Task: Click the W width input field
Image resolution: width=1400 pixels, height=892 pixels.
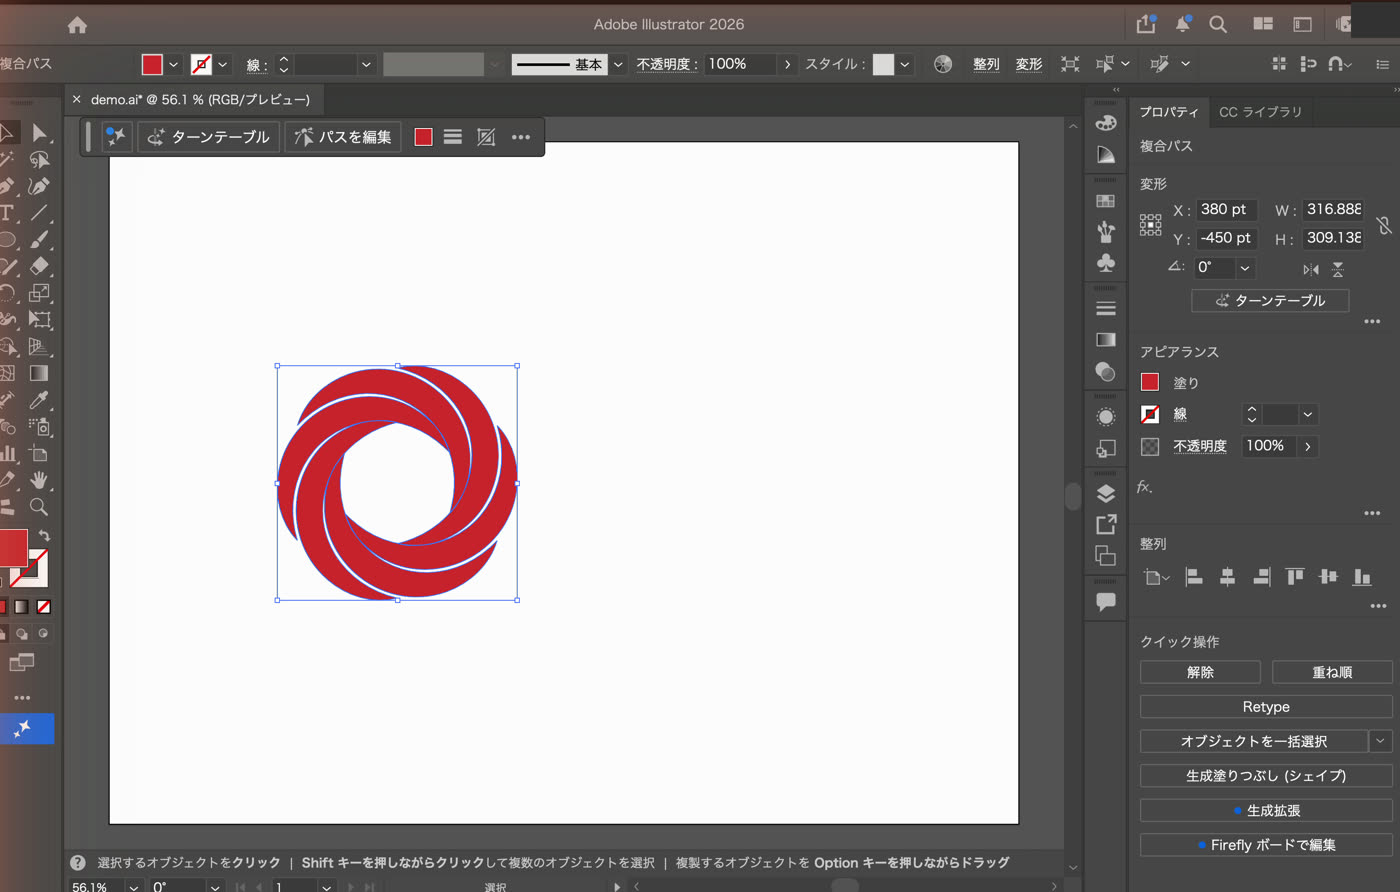Action: click(x=1333, y=209)
